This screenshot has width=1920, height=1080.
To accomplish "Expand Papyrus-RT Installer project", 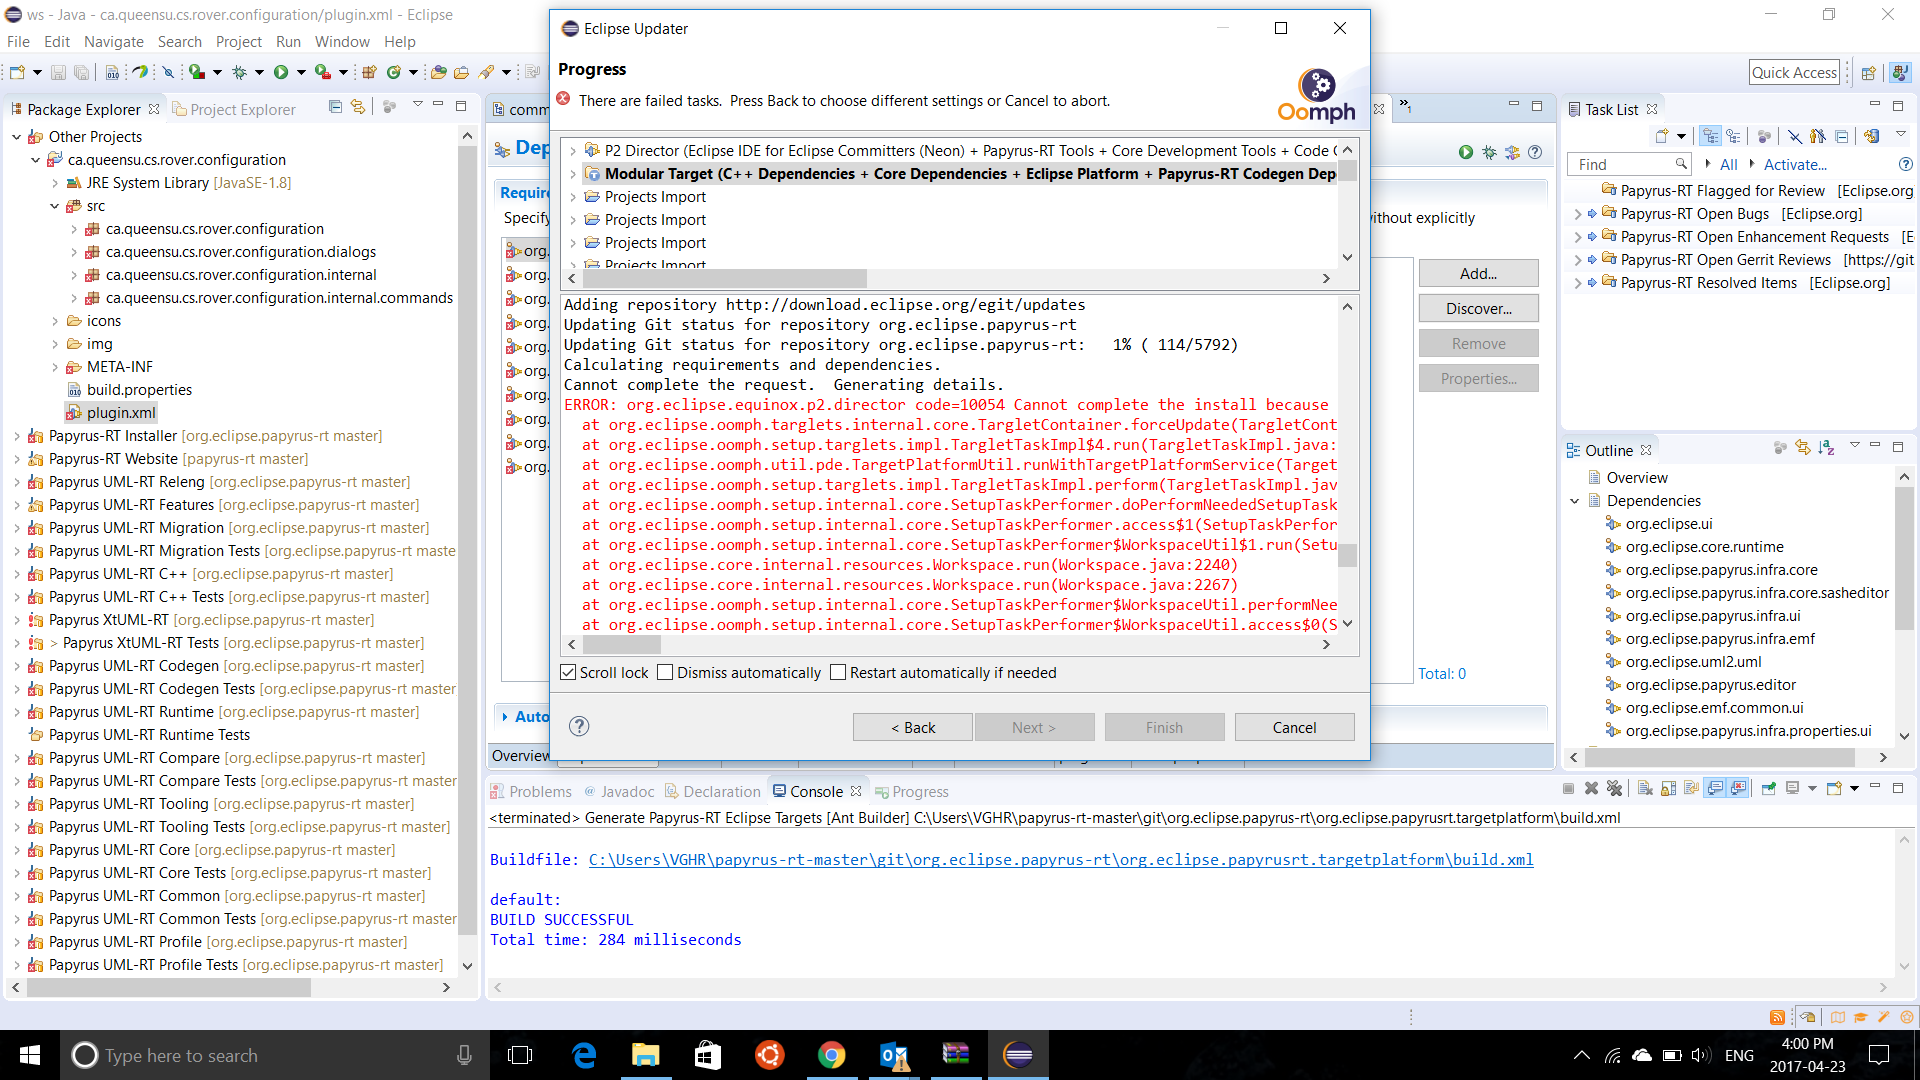I will pos(16,436).
